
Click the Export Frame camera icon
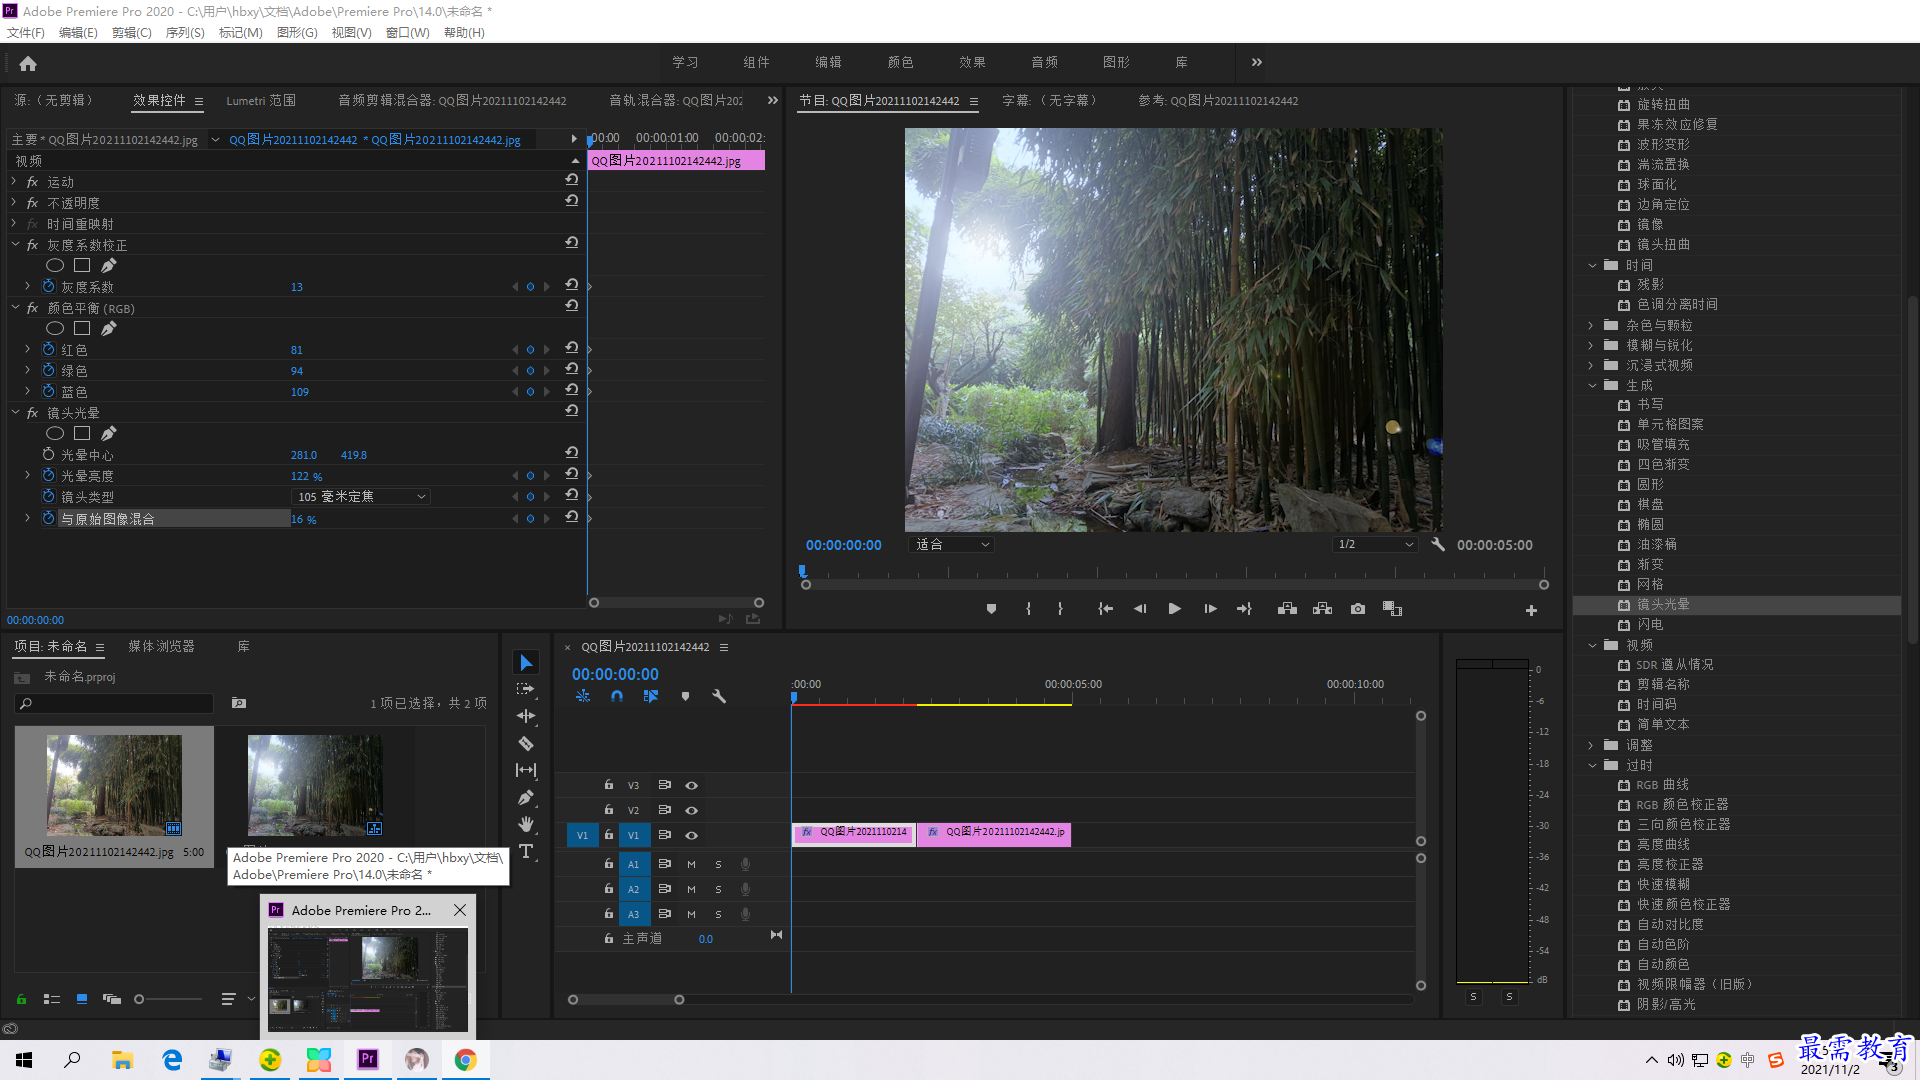(1357, 609)
